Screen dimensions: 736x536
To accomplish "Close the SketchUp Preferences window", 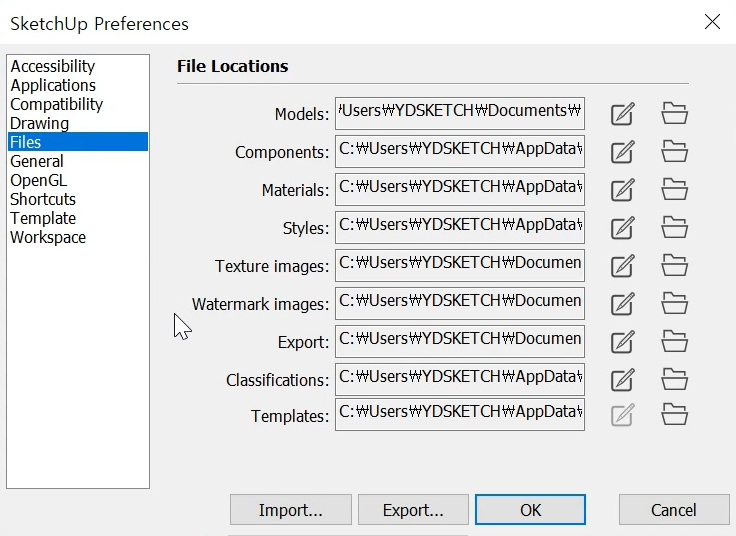I will pos(712,22).
